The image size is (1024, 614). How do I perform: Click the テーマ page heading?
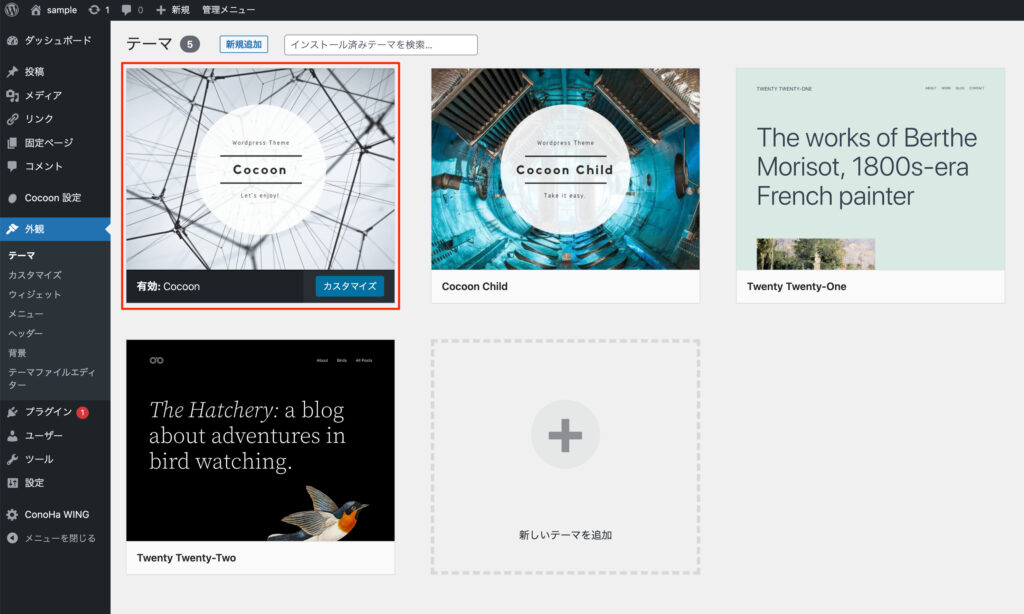(150, 44)
